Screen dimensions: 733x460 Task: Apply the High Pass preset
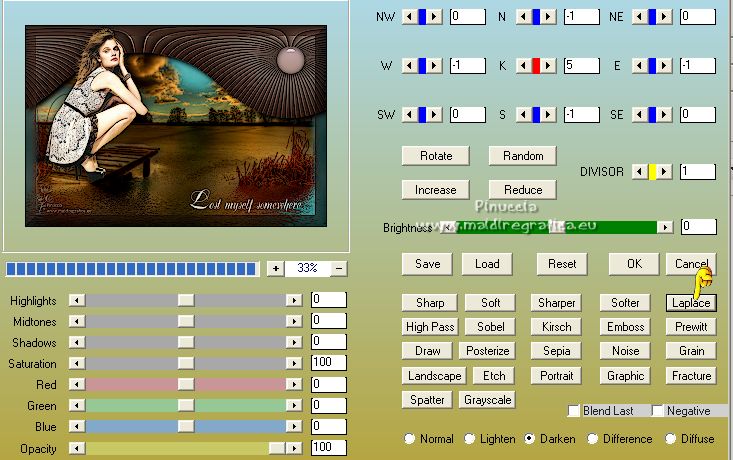tap(430, 327)
